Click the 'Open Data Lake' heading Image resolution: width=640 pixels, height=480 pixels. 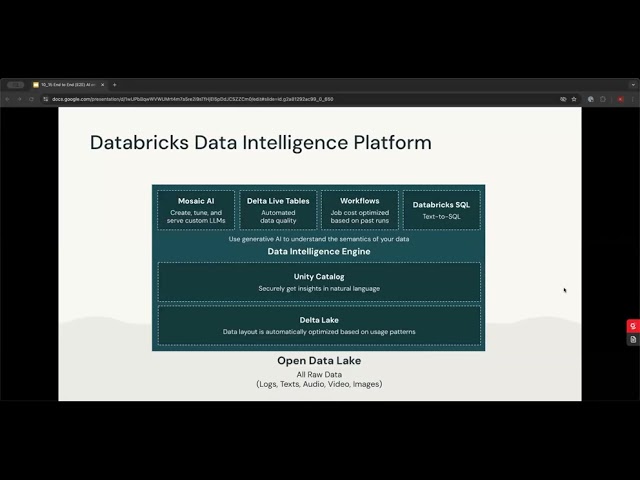(x=319, y=360)
